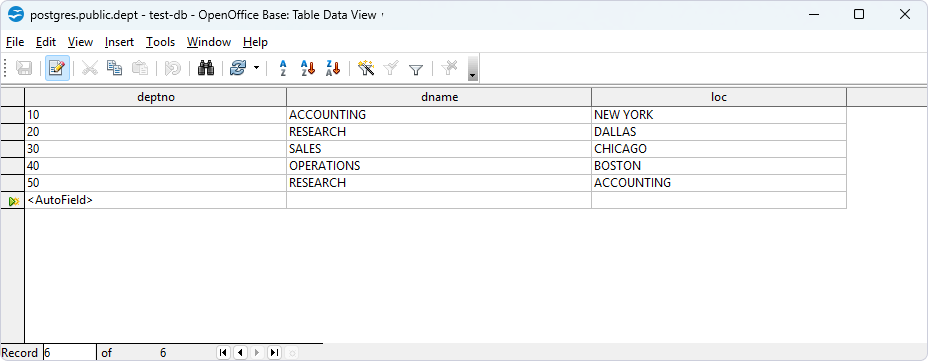Click the record number input field
The width and height of the screenshot is (928, 361).
pos(69,353)
